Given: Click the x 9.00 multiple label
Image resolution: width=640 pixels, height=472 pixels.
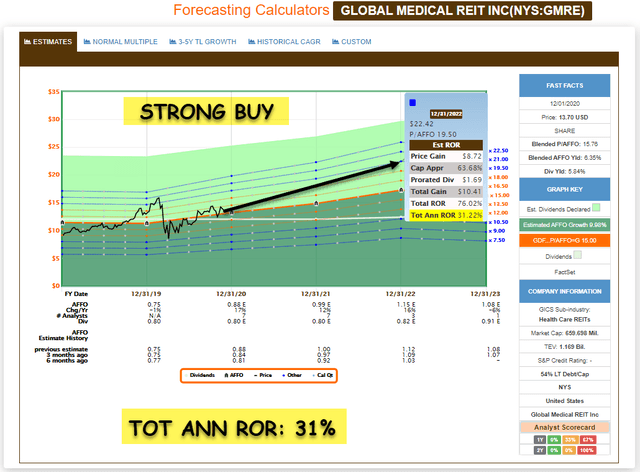Looking at the screenshot, I should [497, 231].
